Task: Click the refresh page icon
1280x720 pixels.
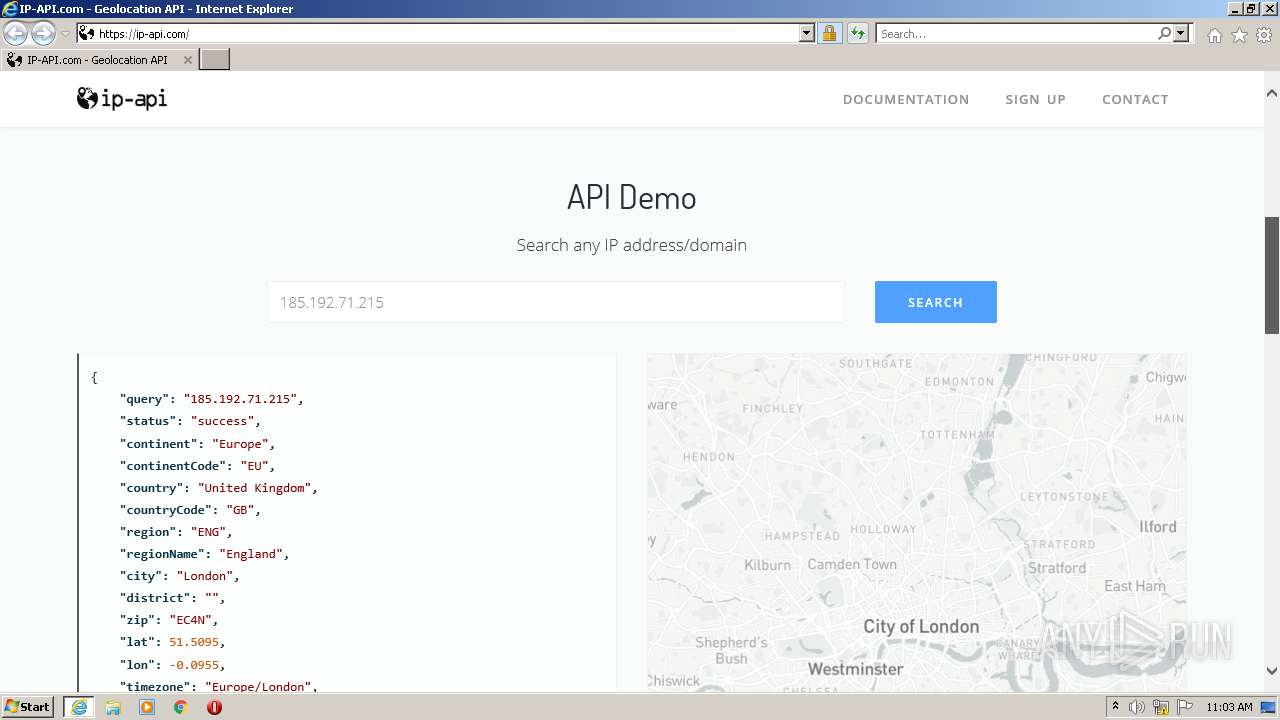Action: (858, 33)
